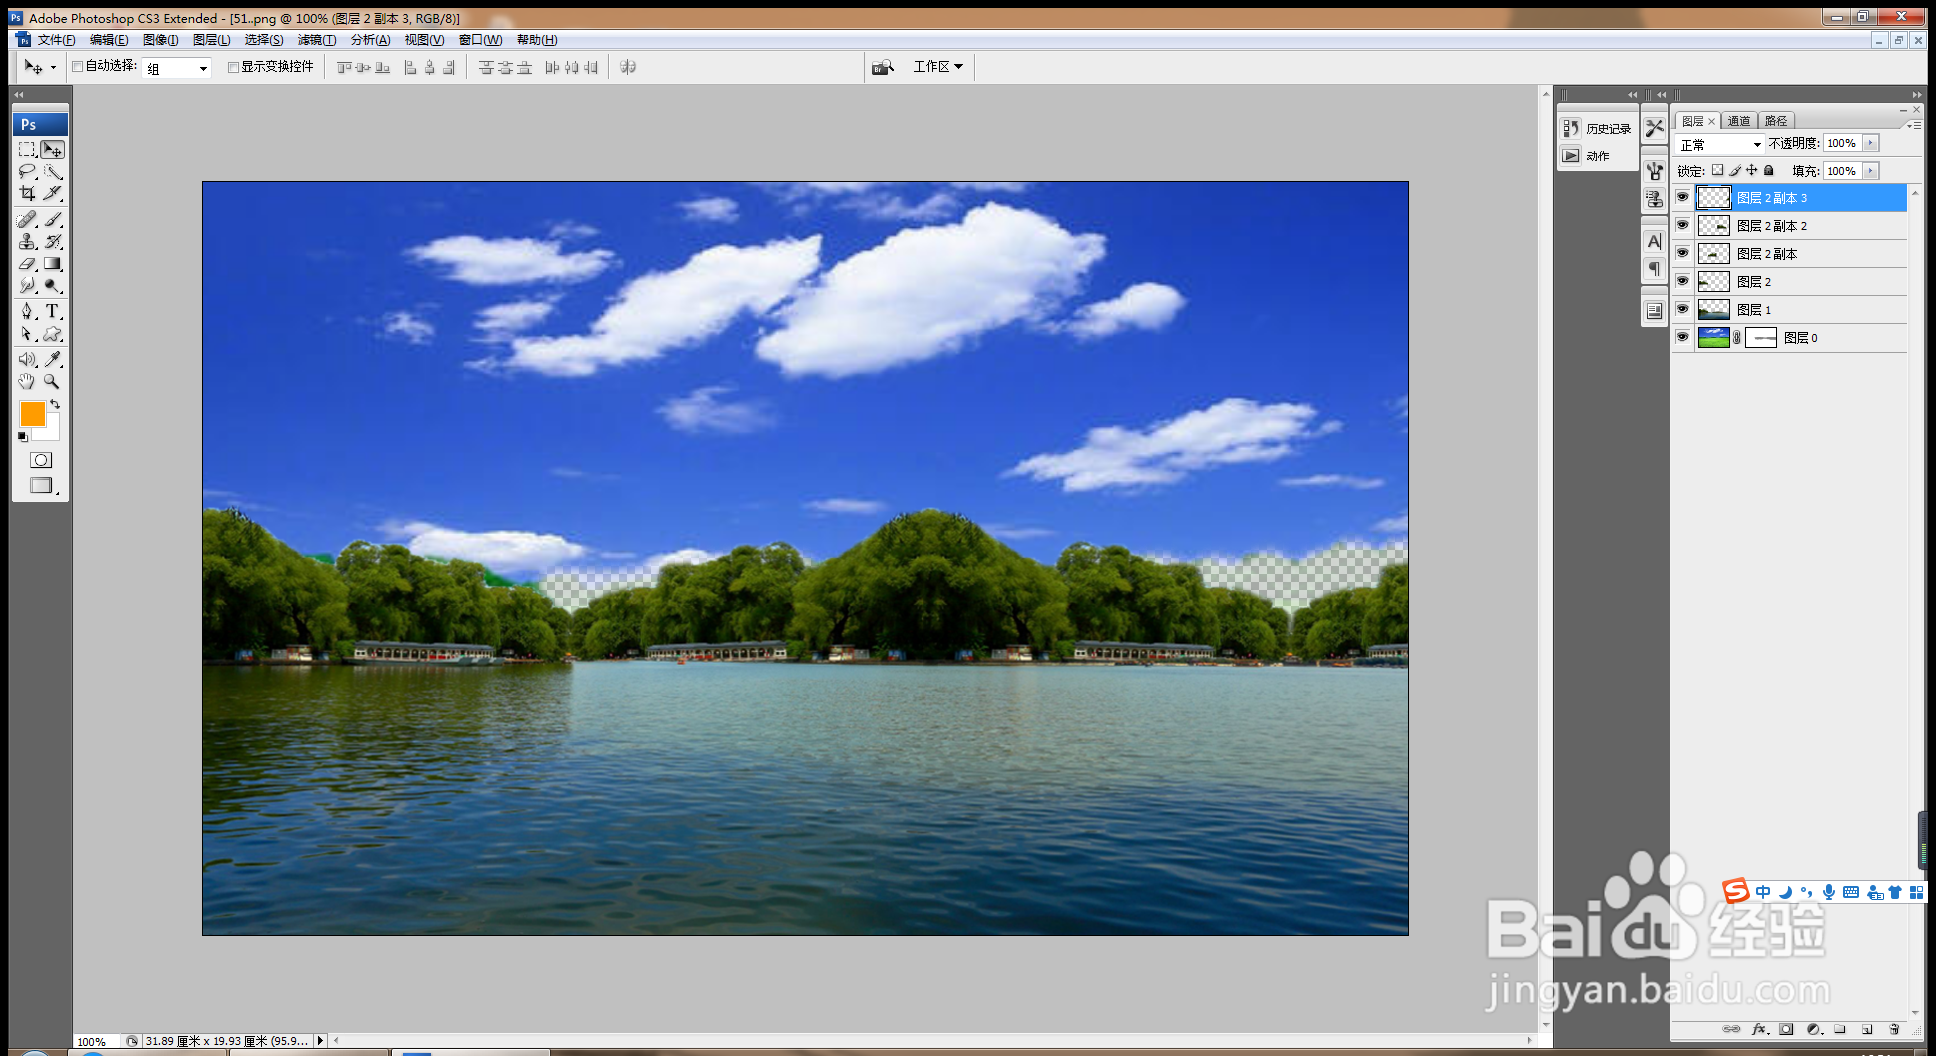Viewport: 1936px width, 1056px height.
Task: Toggle lock all for the layer
Action: (x=1769, y=170)
